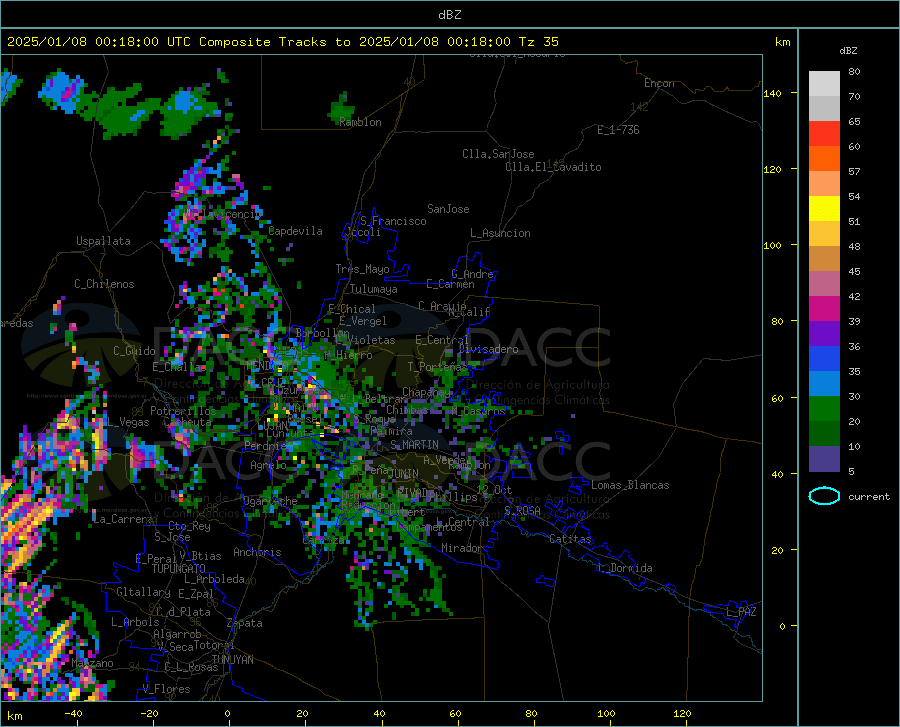Viewport: 900px width, 727px height.
Task: Click the Tres_Mayo map label
Action: click(x=362, y=269)
